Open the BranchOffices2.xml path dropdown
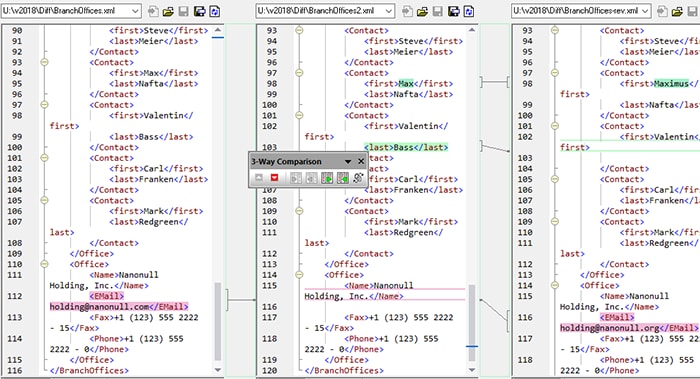 point(389,11)
